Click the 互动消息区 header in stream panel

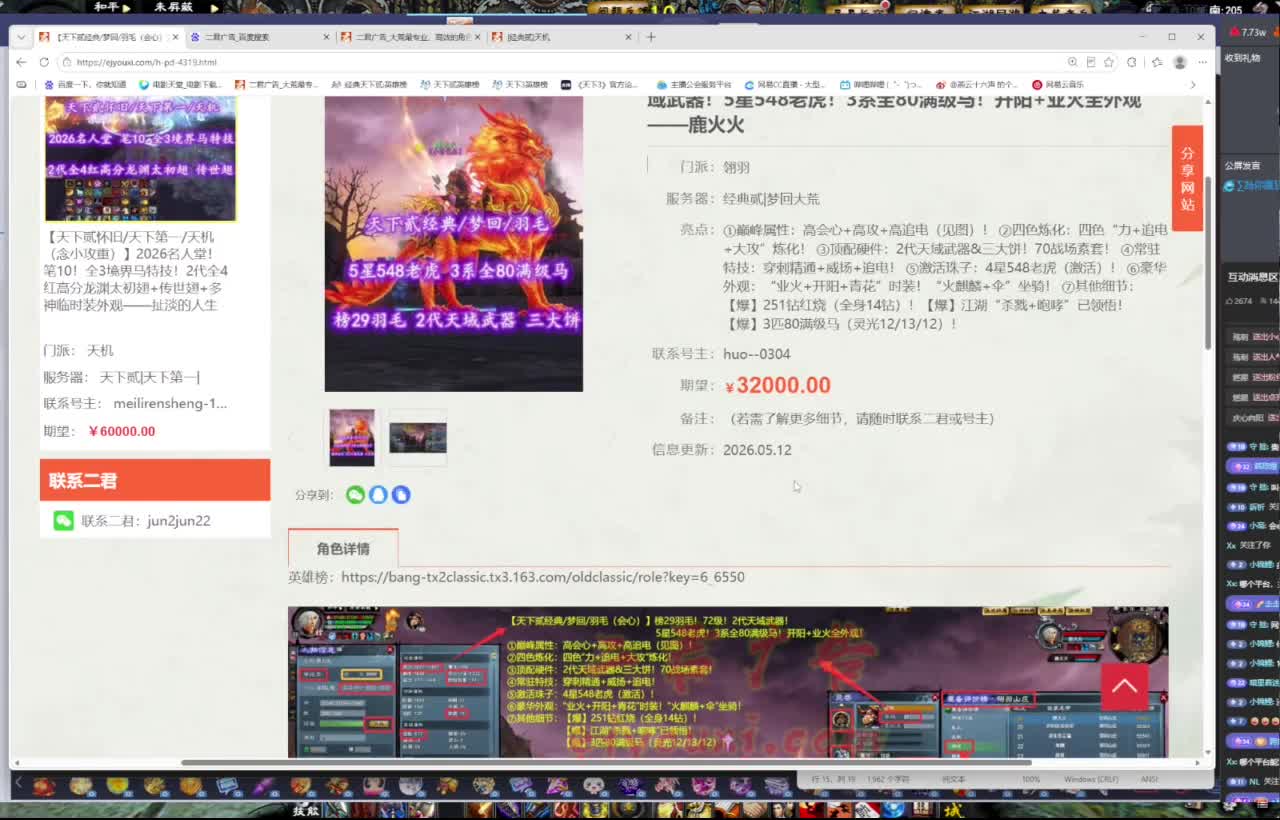pyautogui.click(x=1253, y=277)
